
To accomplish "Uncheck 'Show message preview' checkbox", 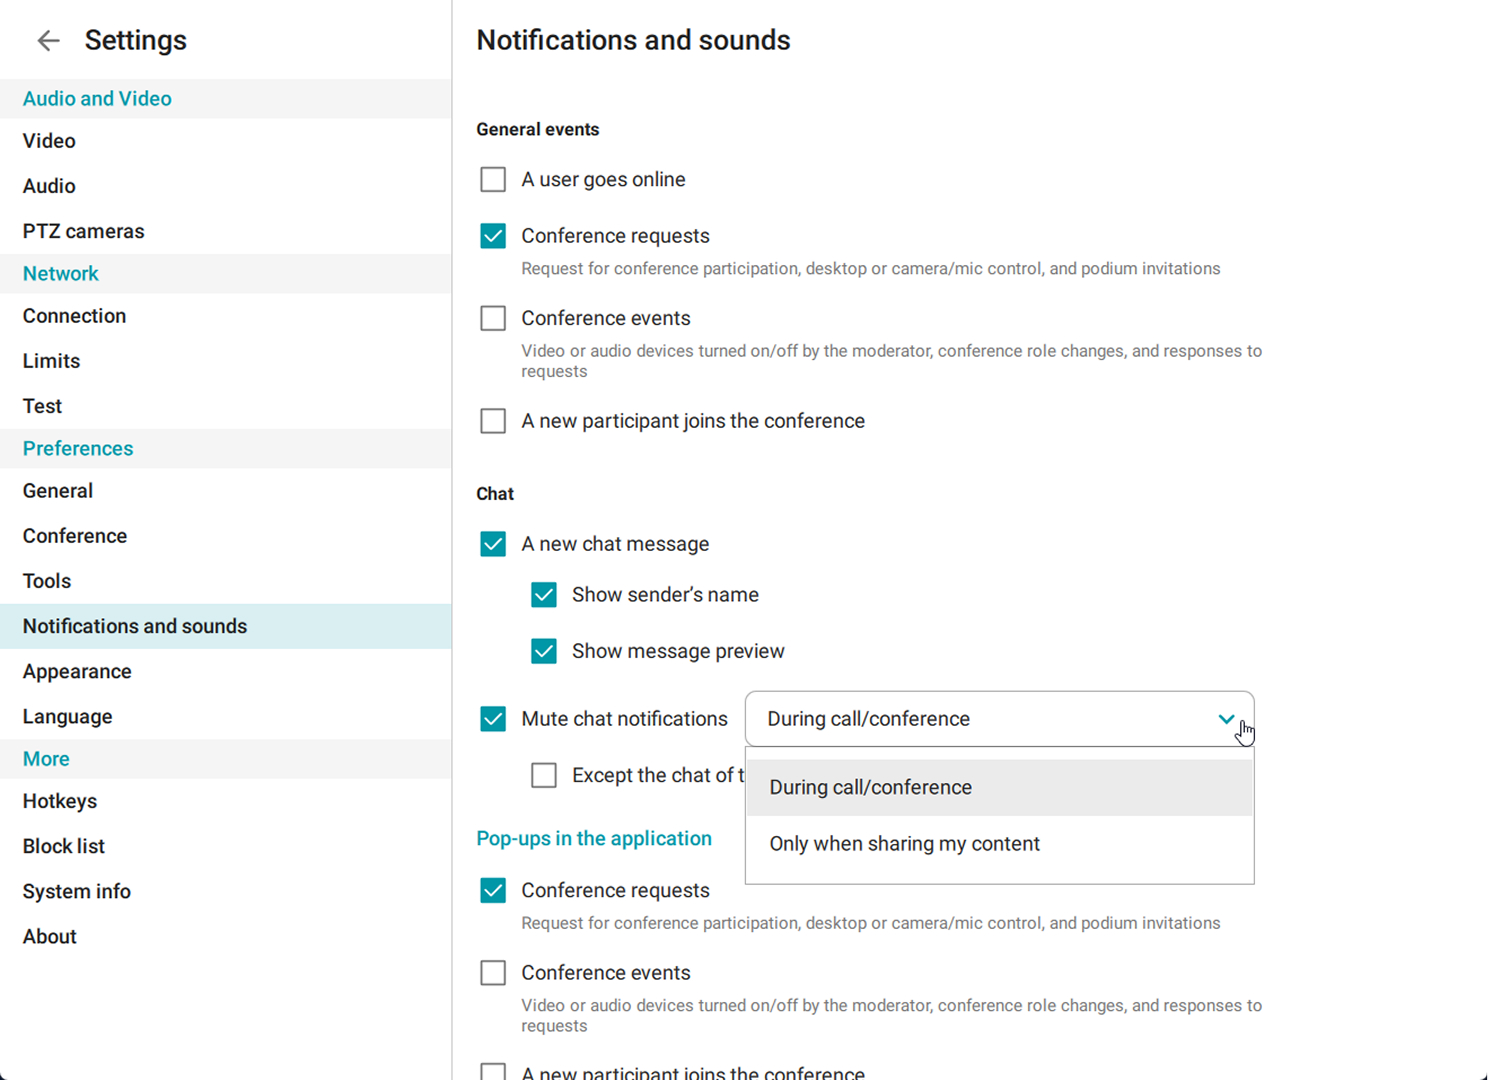I will tap(544, 651).
